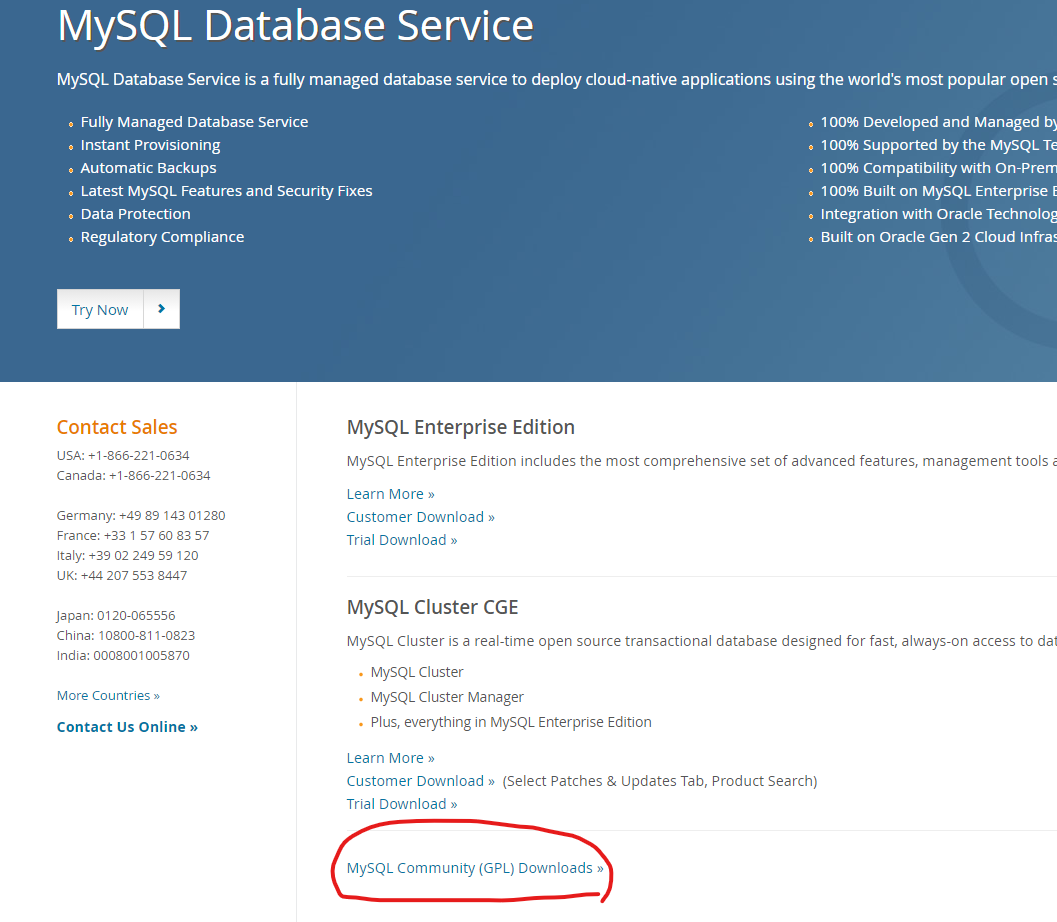This screenshot has height=922, width=1057.
Task: Click the UK phone number +44 207 553 8447
Action: pyautogui.click(x=134, y=576)
